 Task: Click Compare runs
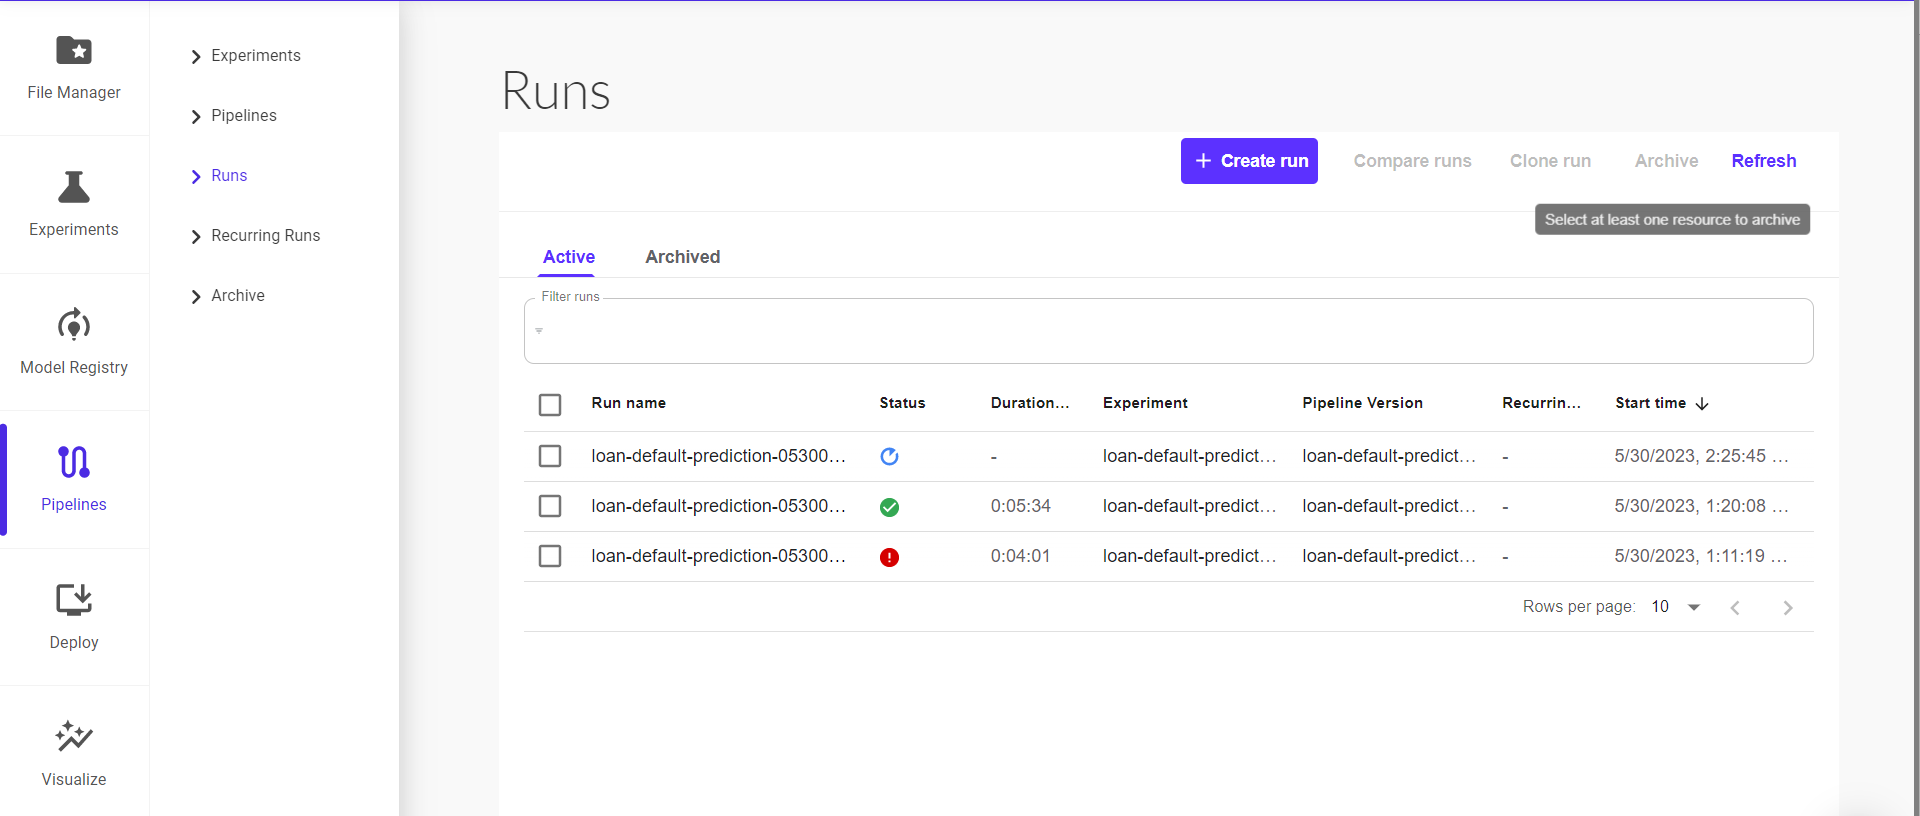point(1412,161)
